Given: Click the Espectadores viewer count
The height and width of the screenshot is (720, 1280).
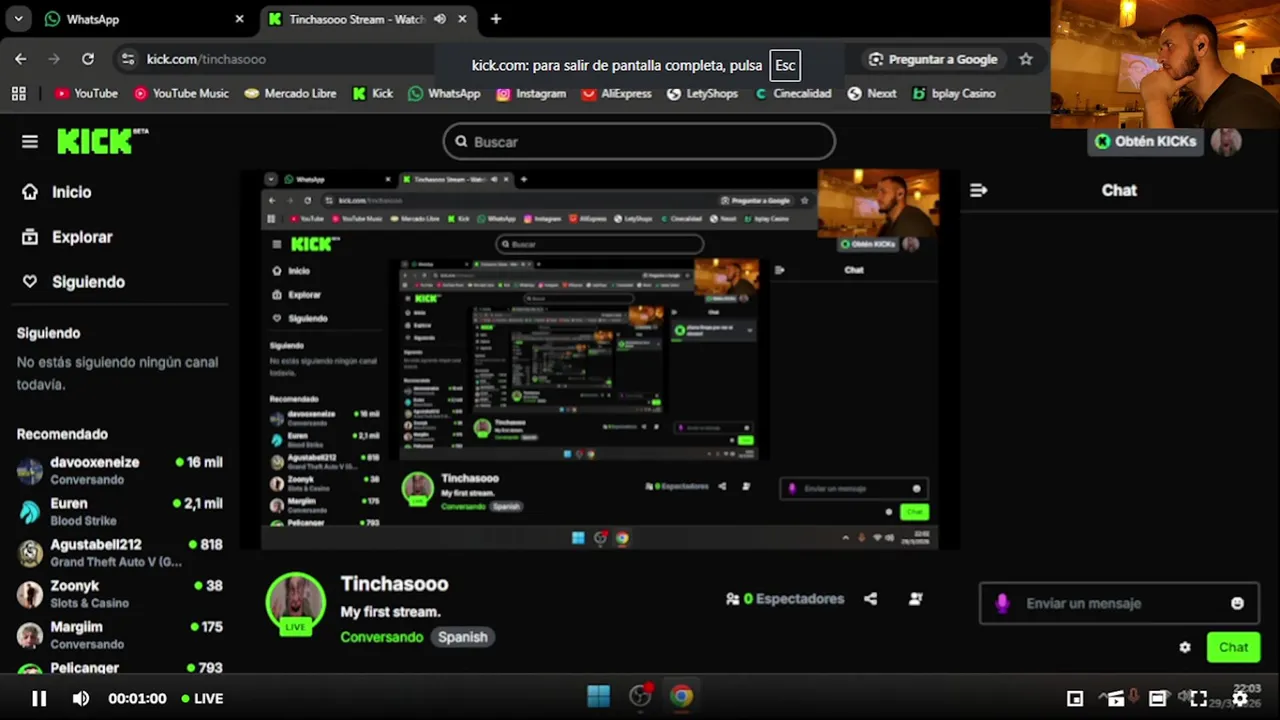Looking at the screenshot, I should (785, 599).
